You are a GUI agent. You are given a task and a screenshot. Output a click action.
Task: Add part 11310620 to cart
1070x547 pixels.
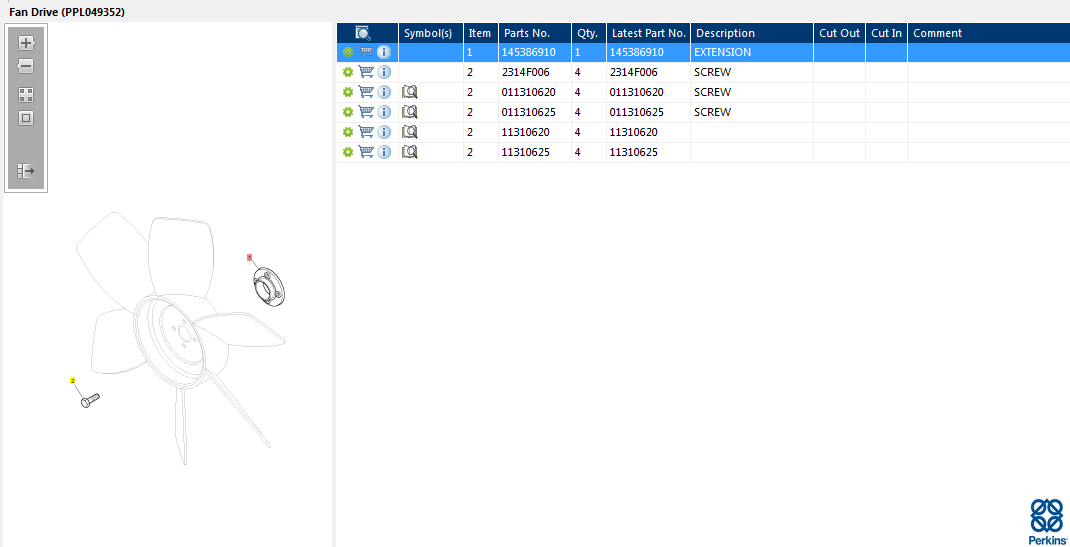click(366, 132)
